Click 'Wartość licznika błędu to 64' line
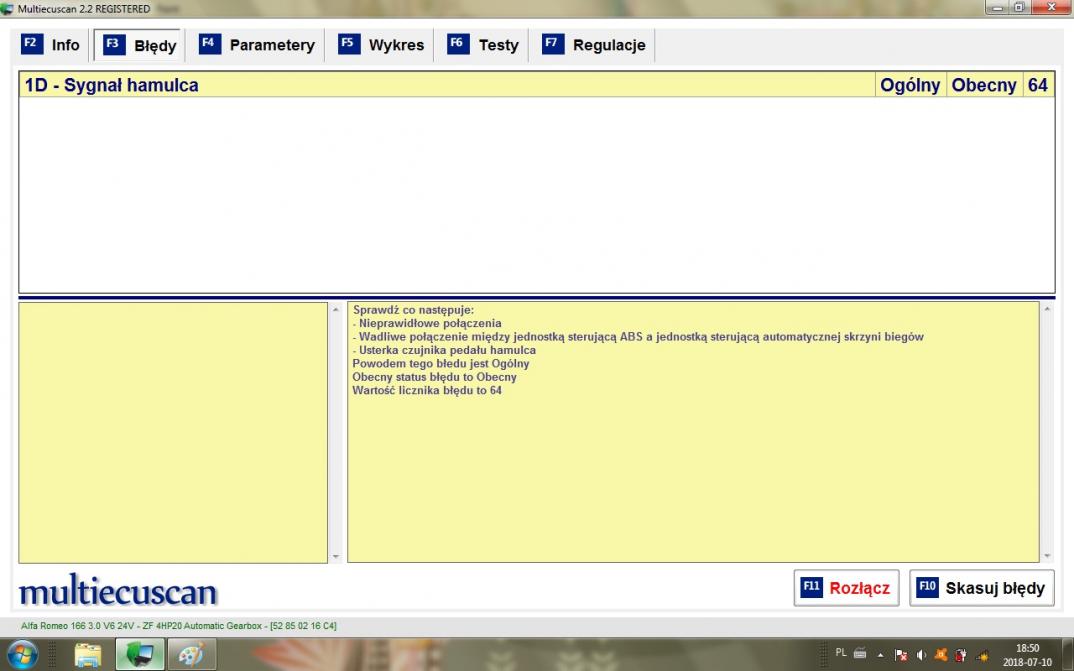Screen dimensions: 1074x671 coord(427,390)
